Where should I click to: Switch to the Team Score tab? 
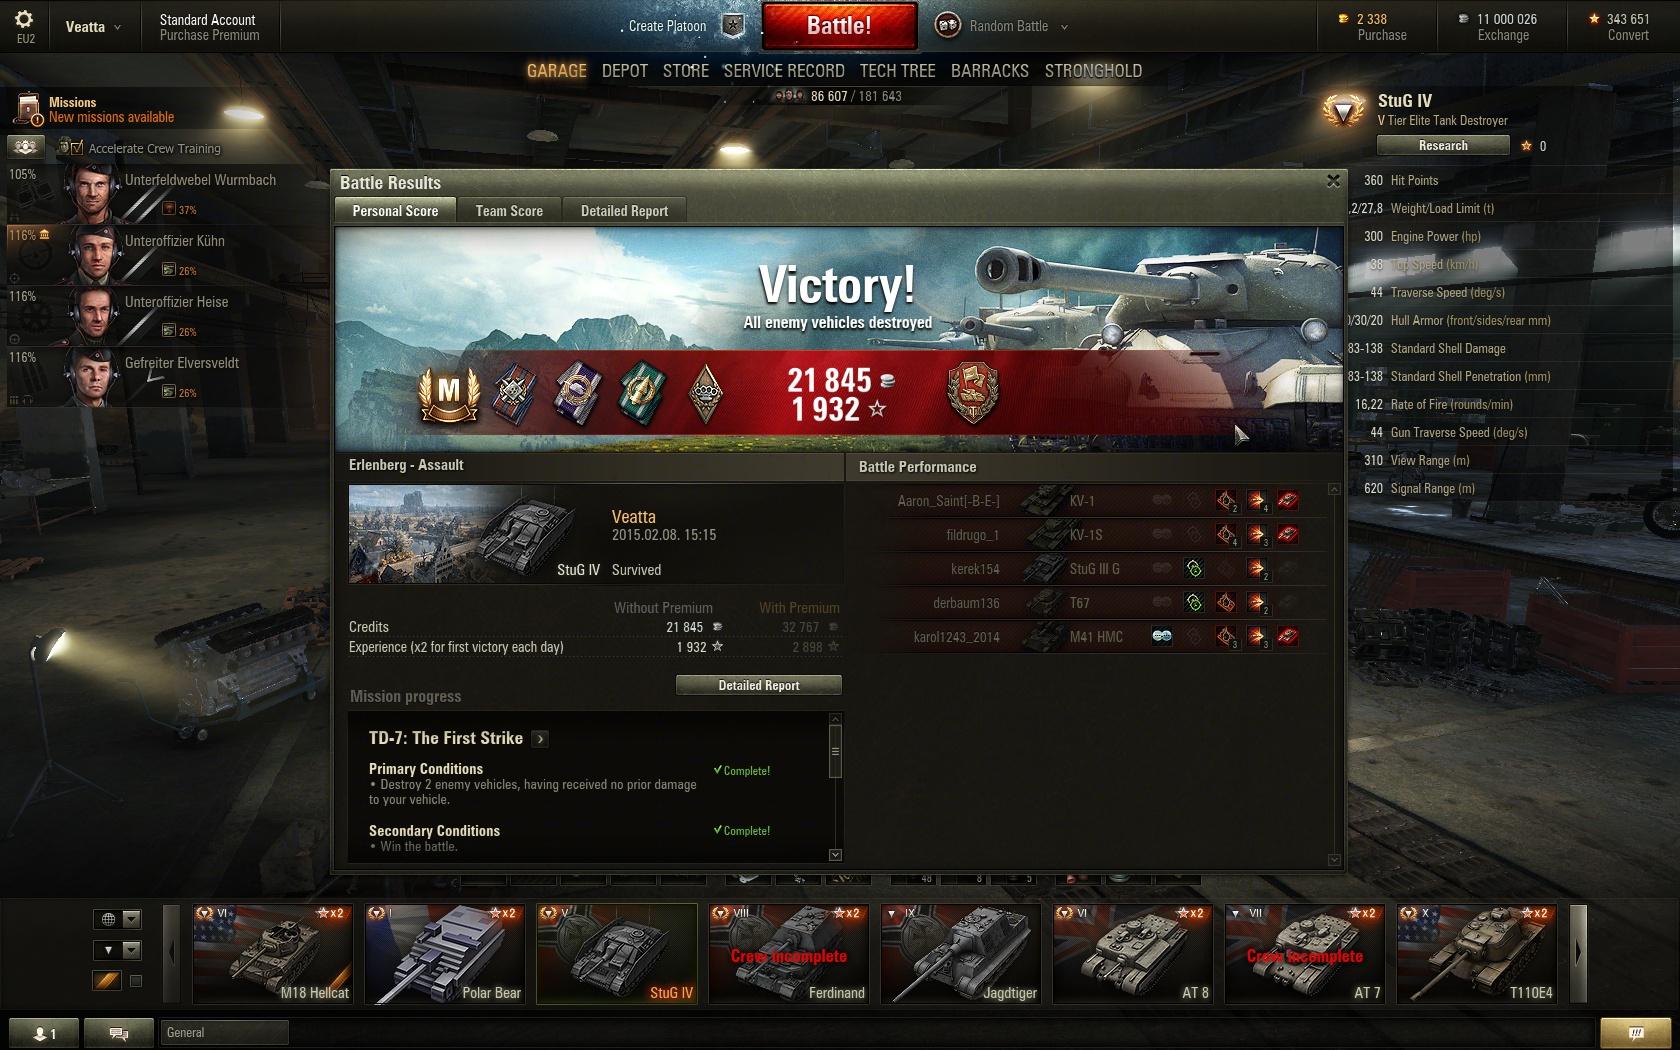coord(509,211)
